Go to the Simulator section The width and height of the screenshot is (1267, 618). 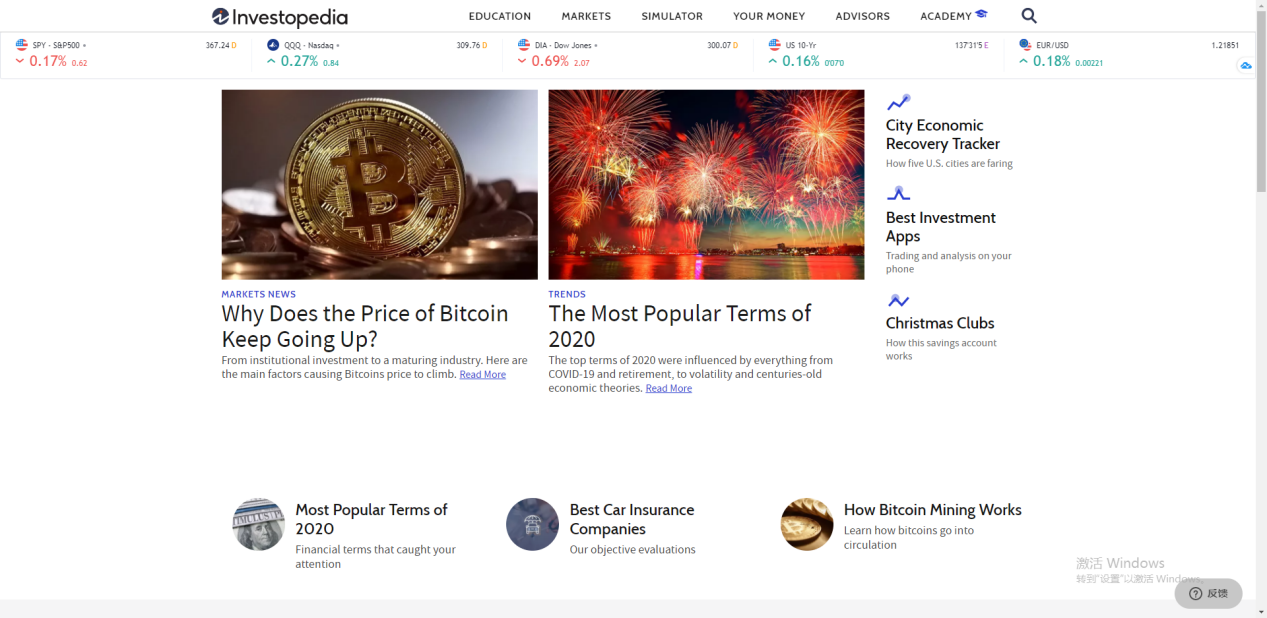[x=672, y=16]
